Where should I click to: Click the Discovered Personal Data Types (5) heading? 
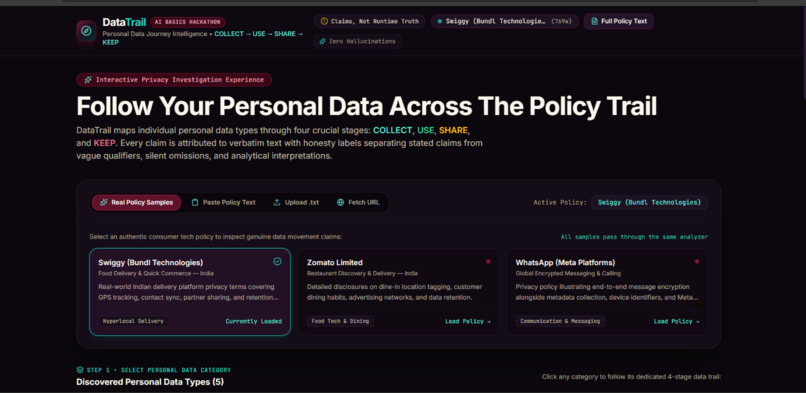(150, 382)
